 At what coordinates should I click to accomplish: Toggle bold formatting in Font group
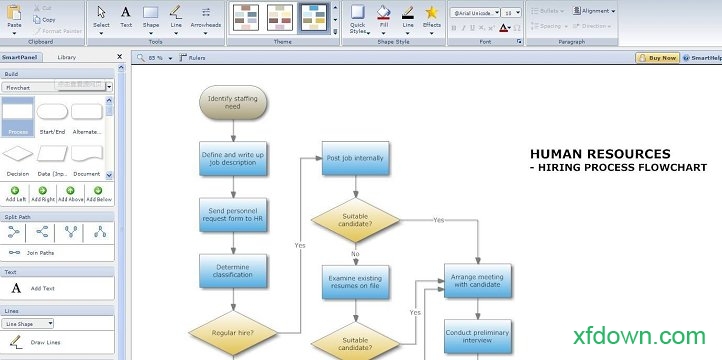tap(454, 28)
